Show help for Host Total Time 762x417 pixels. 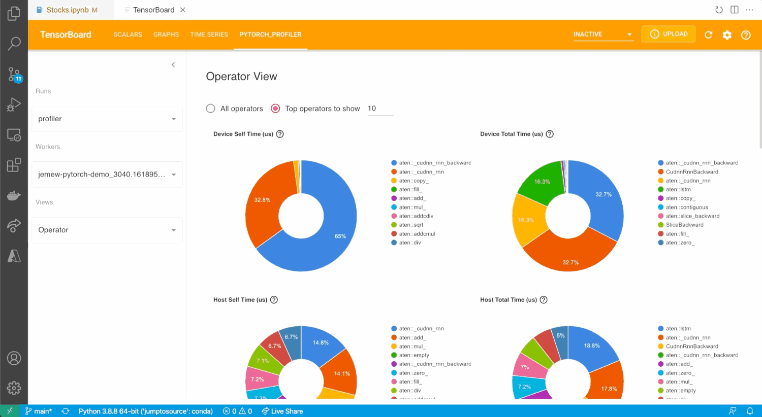coord(543,300)
